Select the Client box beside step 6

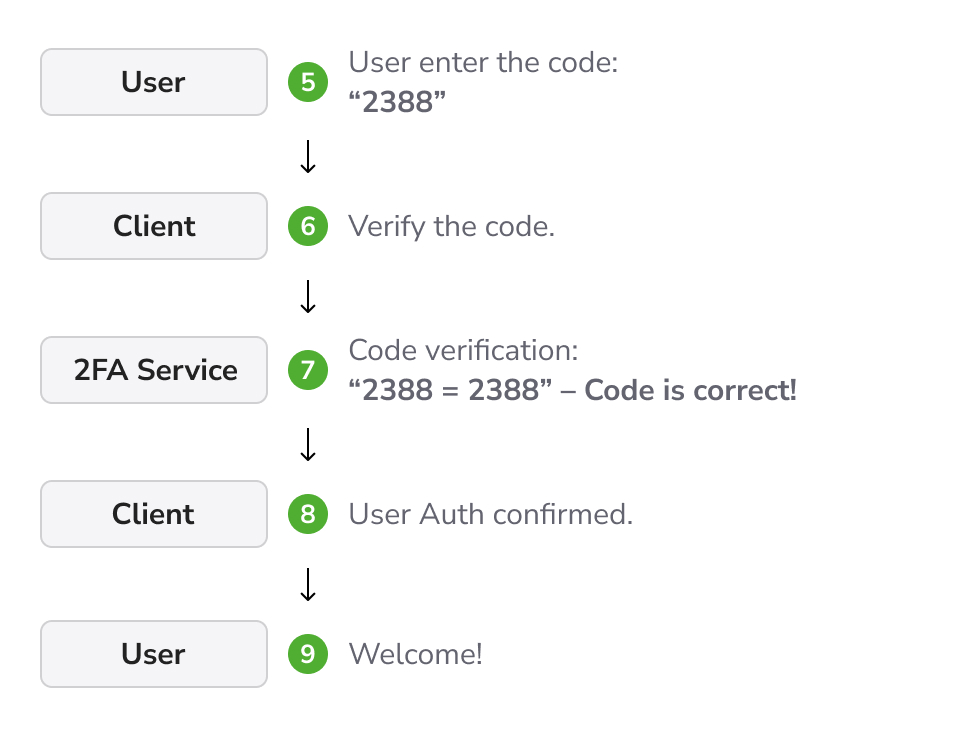point(154,226)
